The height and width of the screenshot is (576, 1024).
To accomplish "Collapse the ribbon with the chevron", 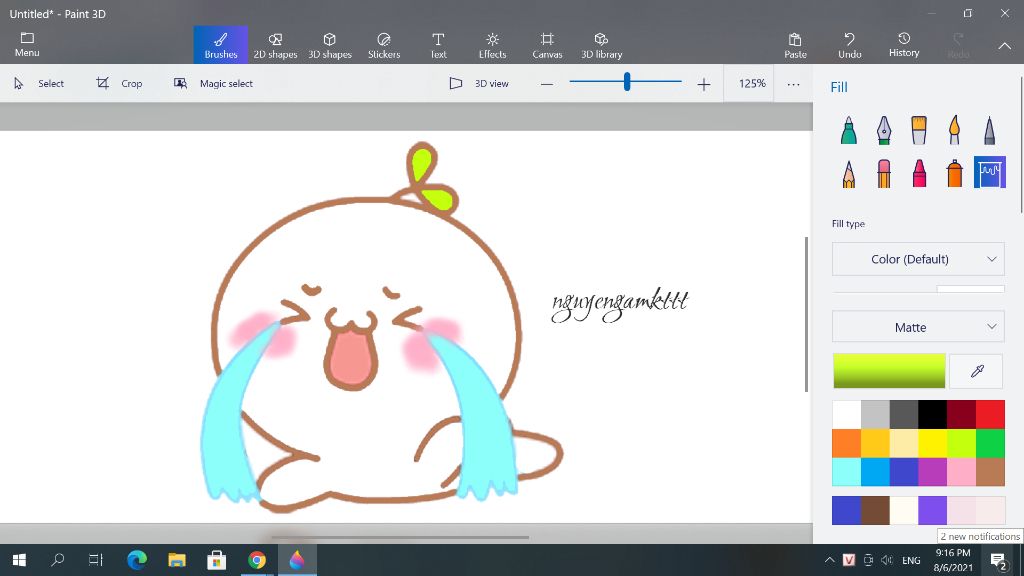I will pos(1004,46).
